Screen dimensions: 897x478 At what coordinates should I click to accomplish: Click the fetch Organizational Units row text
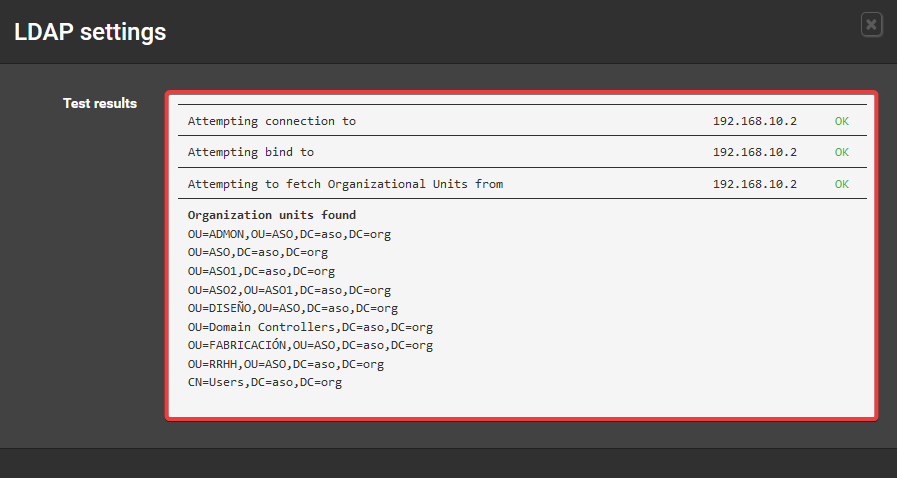point(345,184)
